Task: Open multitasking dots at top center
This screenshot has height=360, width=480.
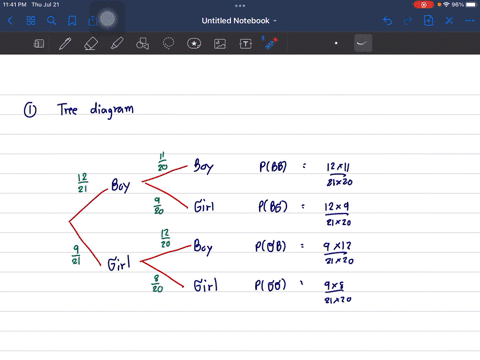Action: tap(240, 6)
